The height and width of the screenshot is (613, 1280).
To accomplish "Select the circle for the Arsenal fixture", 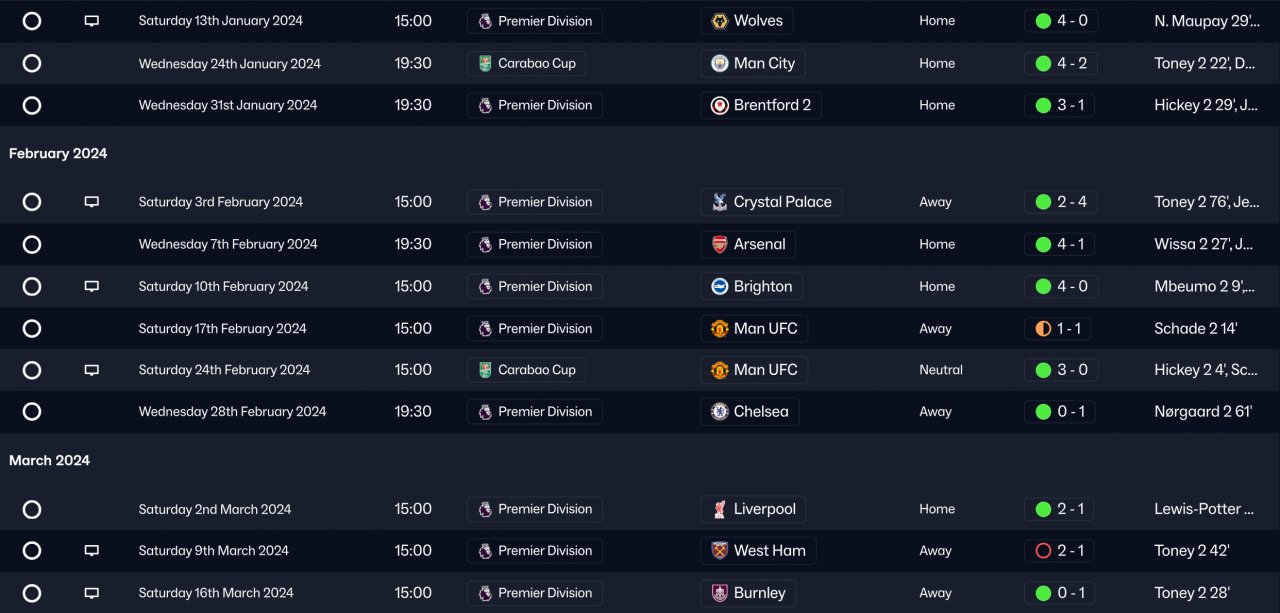I will coord(32,244).
